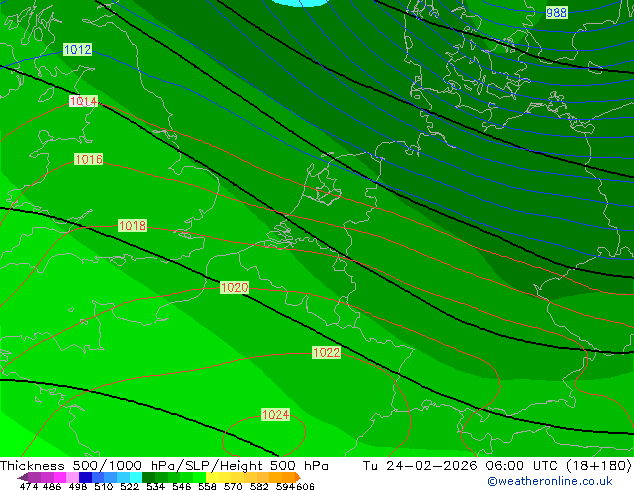Click the orange arrow at legend's right end

[x=298, y=477]
